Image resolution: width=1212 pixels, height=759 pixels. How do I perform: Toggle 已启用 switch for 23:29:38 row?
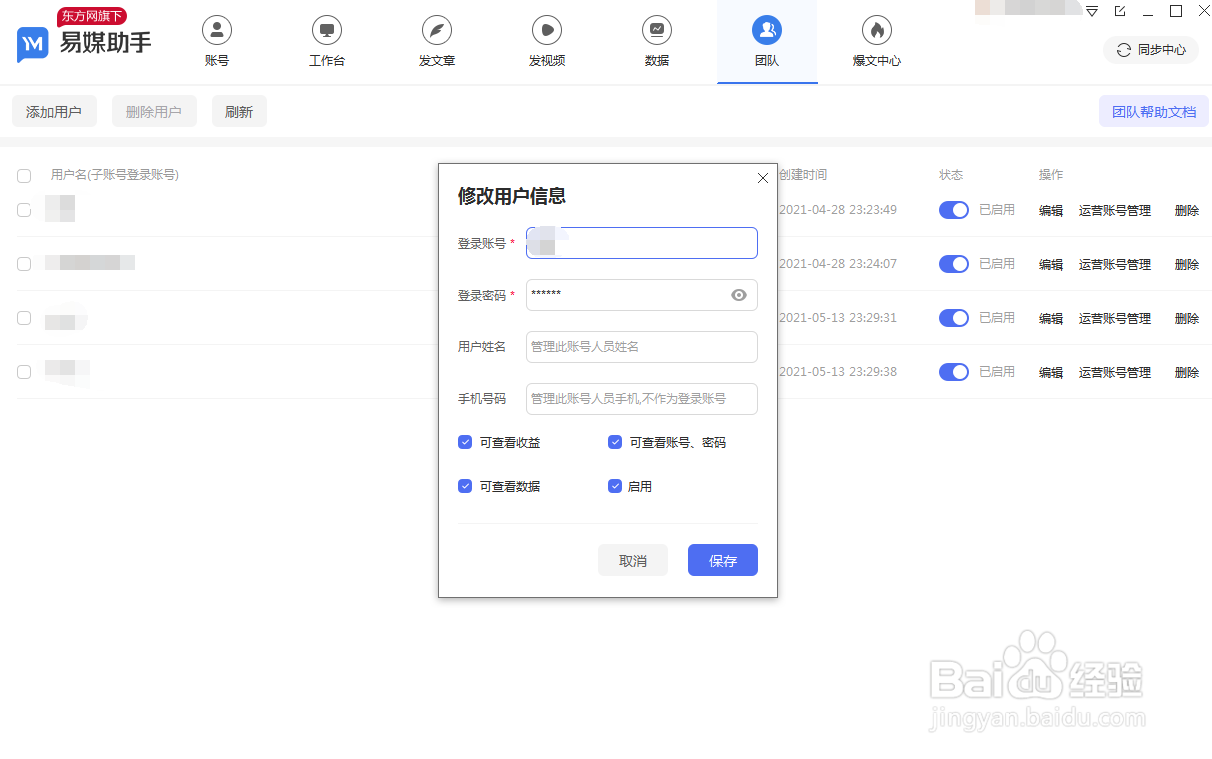click(954, 372)
